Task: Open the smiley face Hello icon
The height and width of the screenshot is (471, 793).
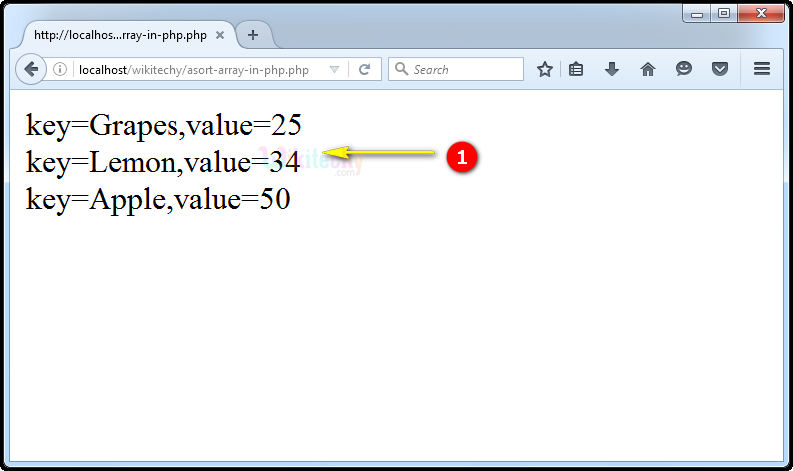Action: (x=684, y=69)
